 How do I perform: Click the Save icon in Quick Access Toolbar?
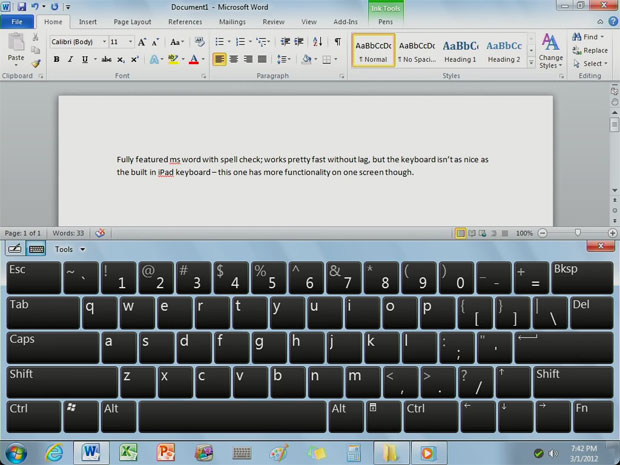(21, 7)
